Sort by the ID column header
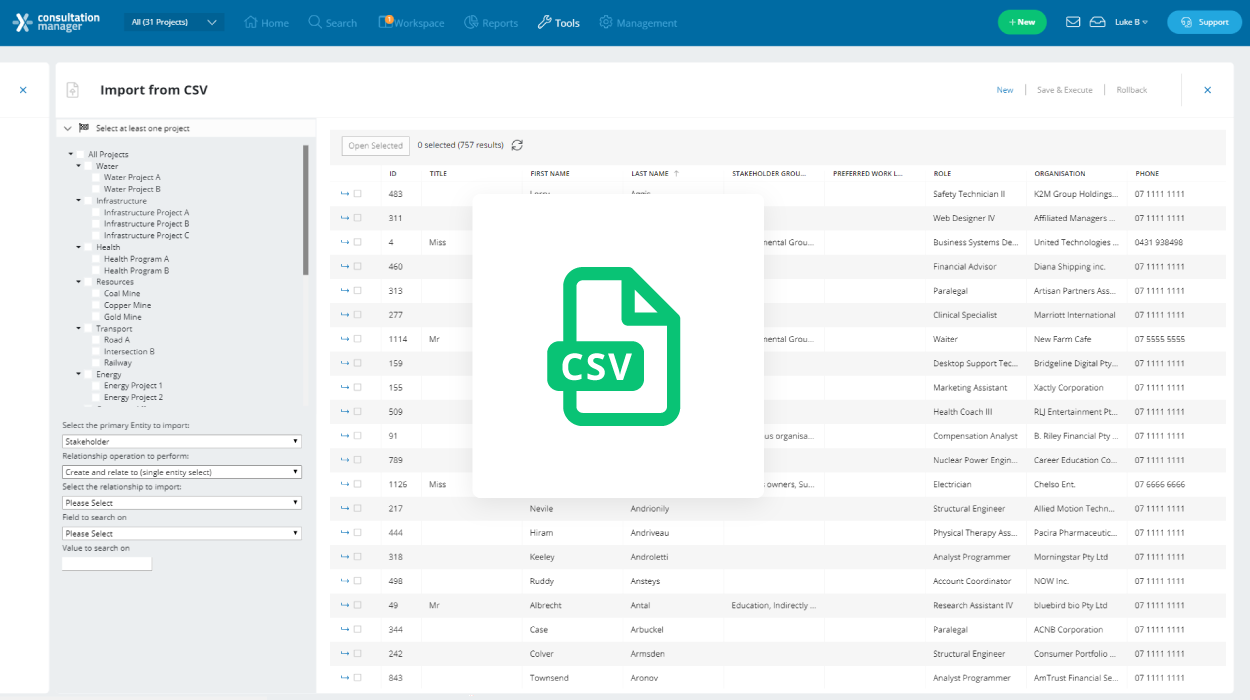The image size is (1250, 700). click(x=393, y=174)
